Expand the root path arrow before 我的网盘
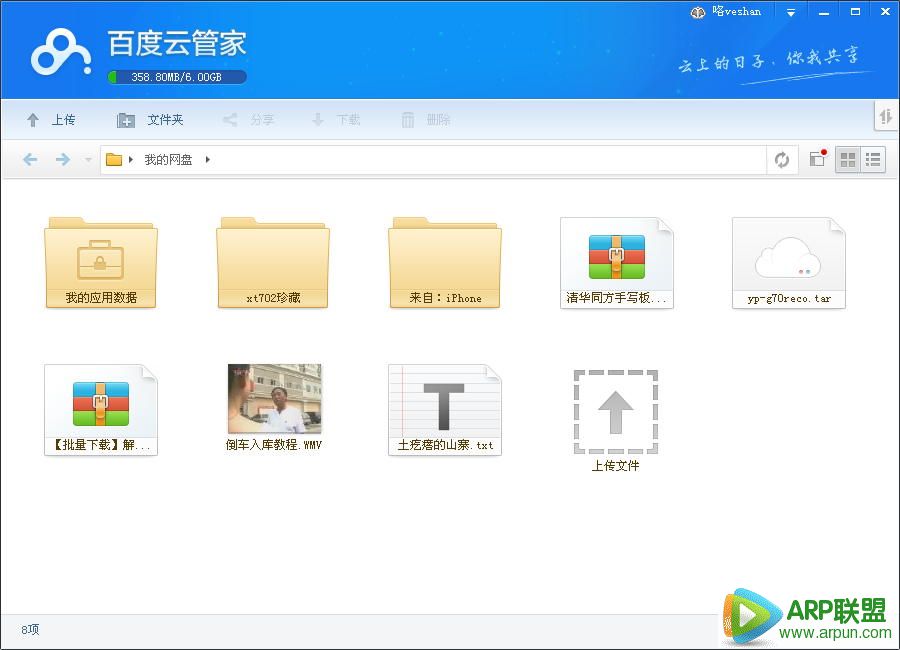This screenshot has height=650, width=900. (131, 159)
